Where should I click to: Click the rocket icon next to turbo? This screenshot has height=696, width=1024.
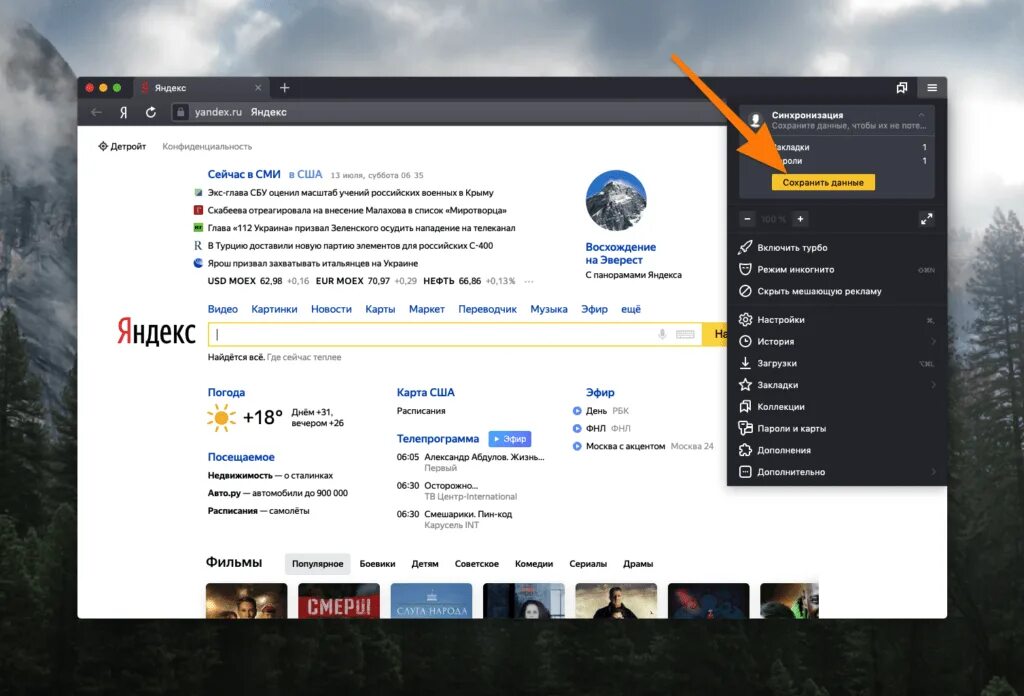(x=745, y=247)
